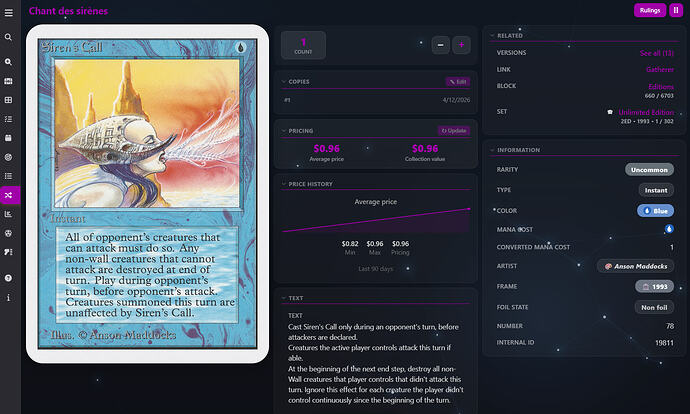Collapse the Copies section
Viewport: 690px width, 414px height.
(284, 82)
